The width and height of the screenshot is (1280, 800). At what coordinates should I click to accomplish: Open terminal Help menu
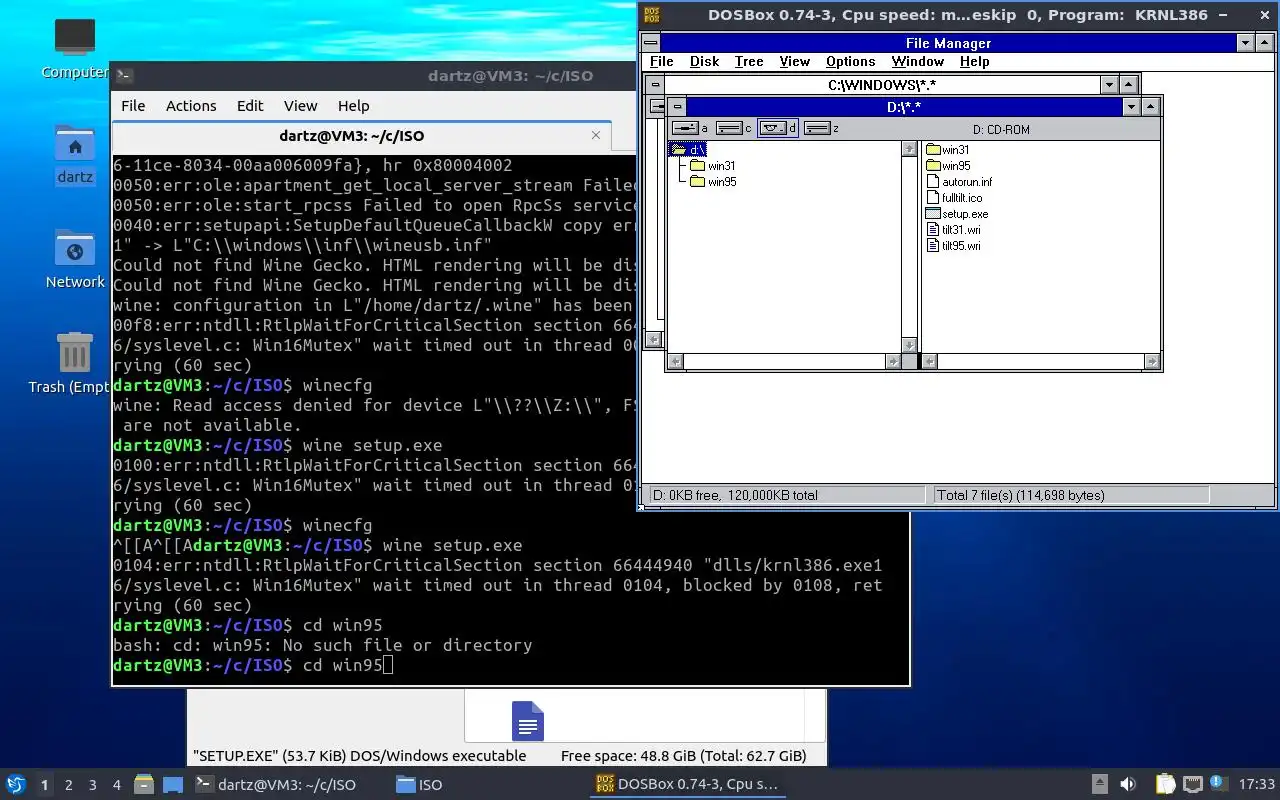[x=353, y=106]
